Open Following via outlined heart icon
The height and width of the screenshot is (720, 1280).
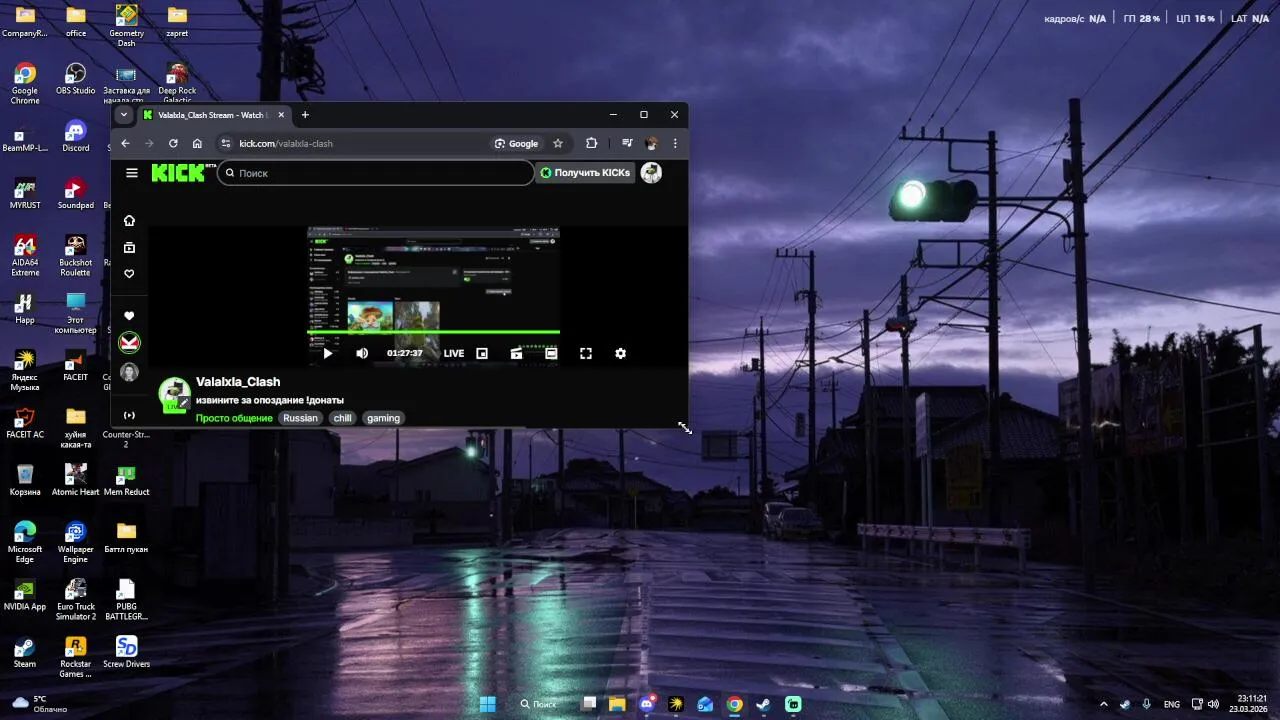(x=129, y=274)
